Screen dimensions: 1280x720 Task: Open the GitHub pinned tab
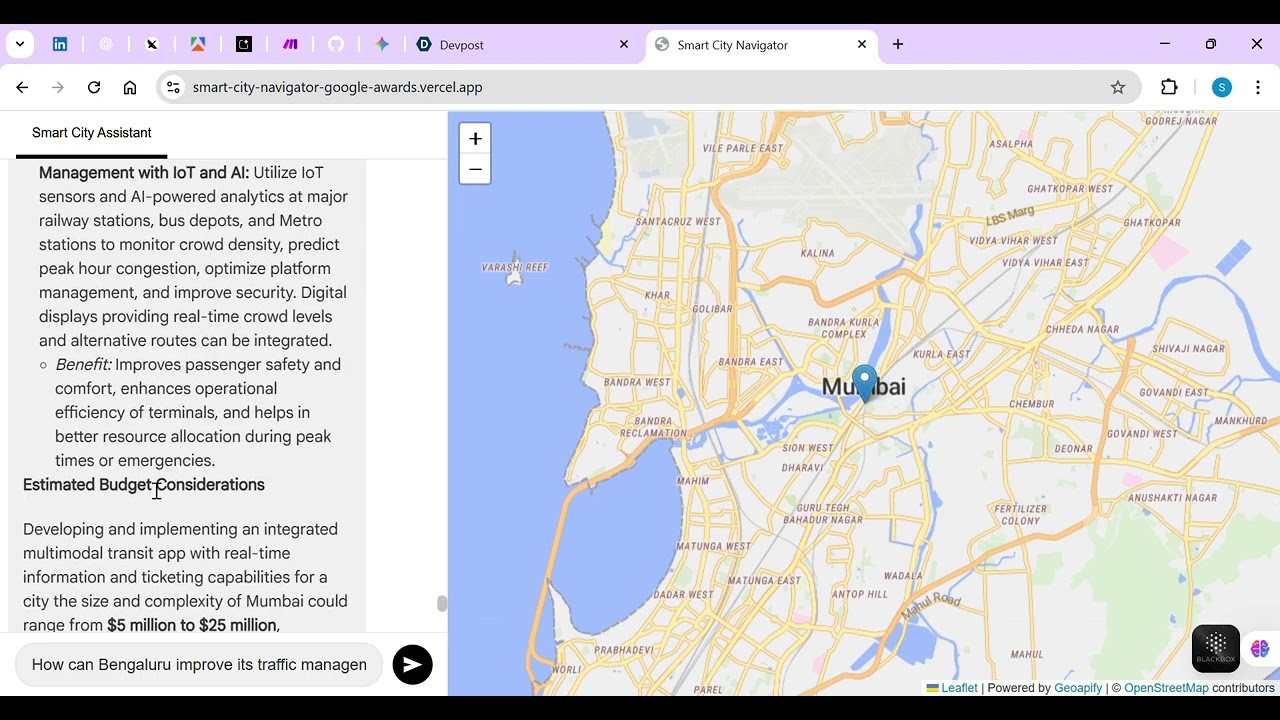pyautogui.click(x=336, y=44)
